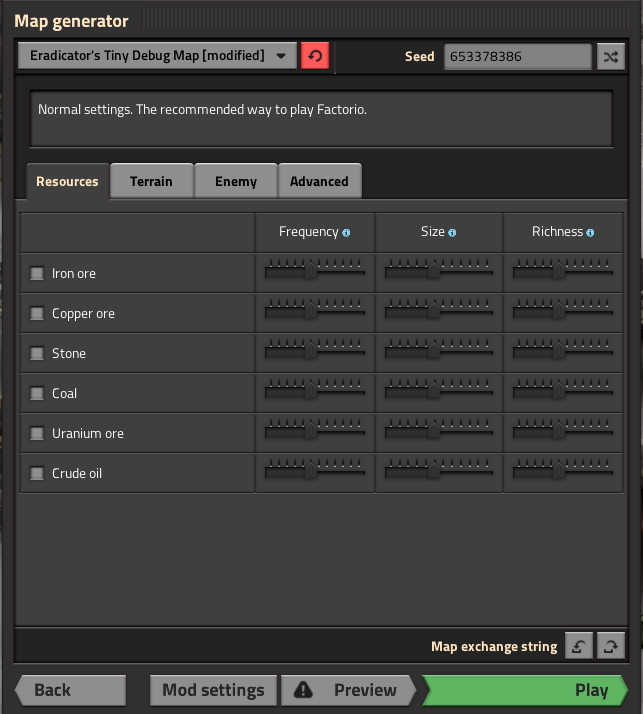Toggle the Crude oil checkbox
Image resolution: width=643 pixels, height=714 pixels.
click(37, 473)
